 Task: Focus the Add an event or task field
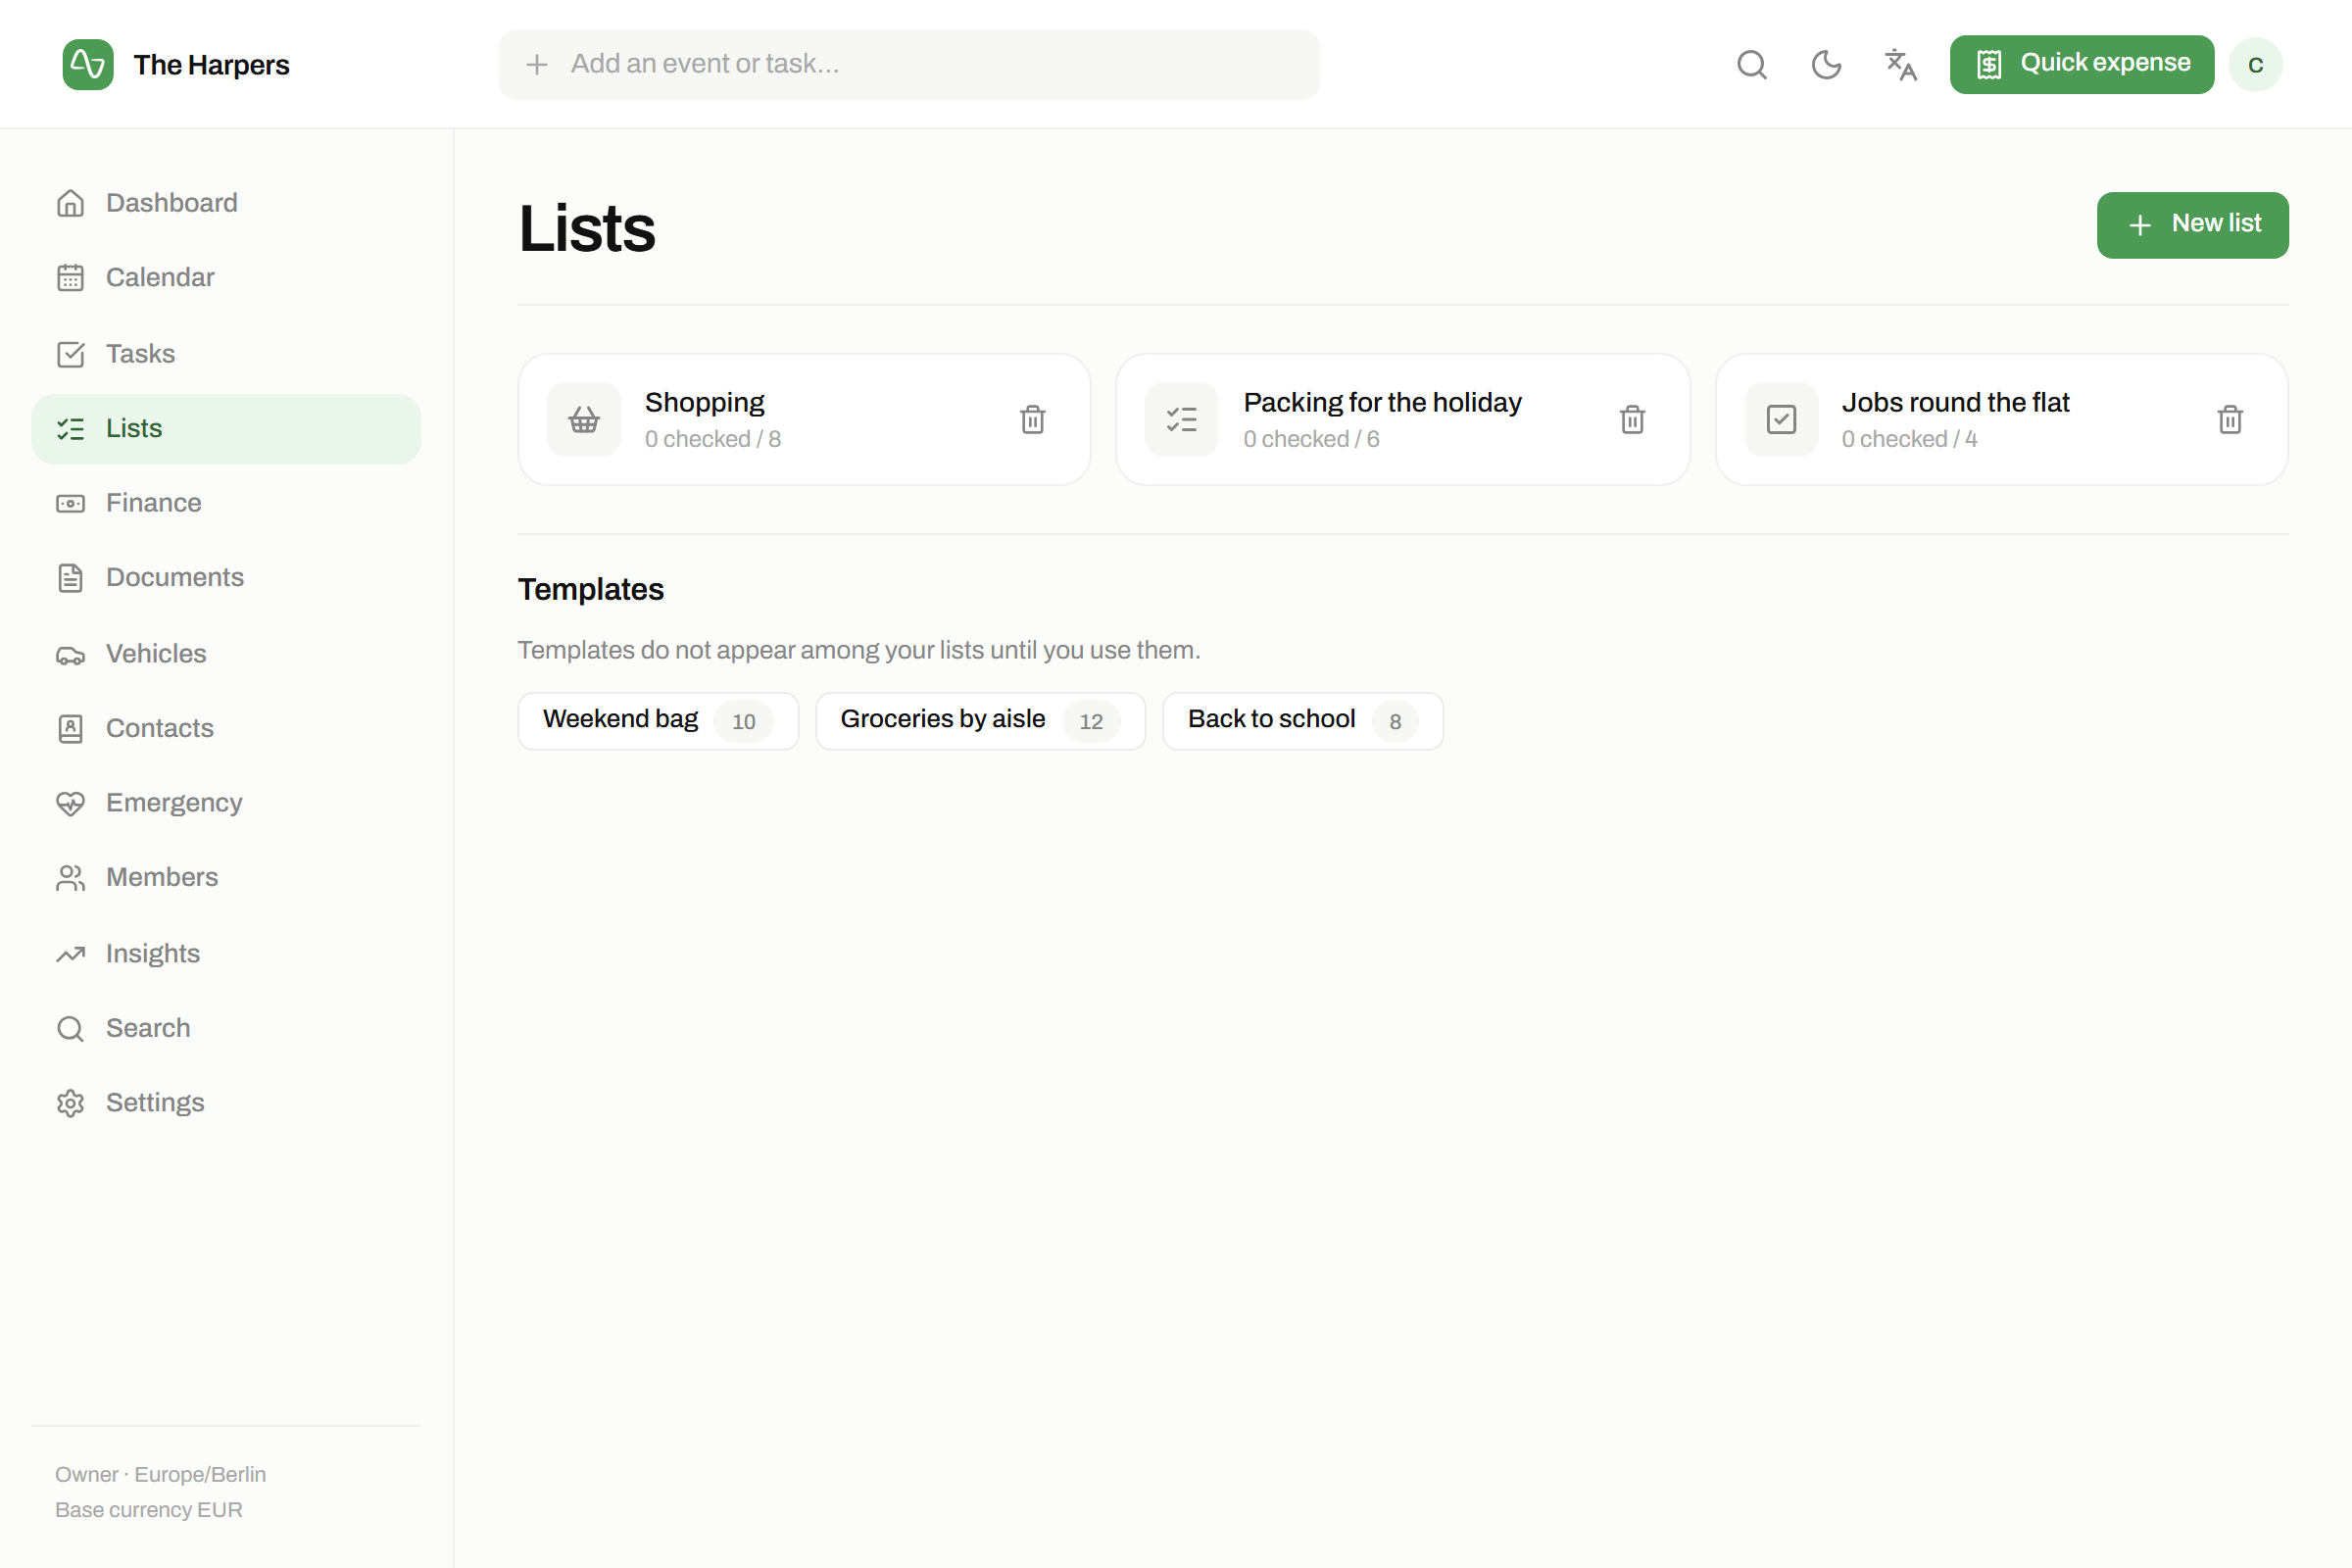(908, 64)
